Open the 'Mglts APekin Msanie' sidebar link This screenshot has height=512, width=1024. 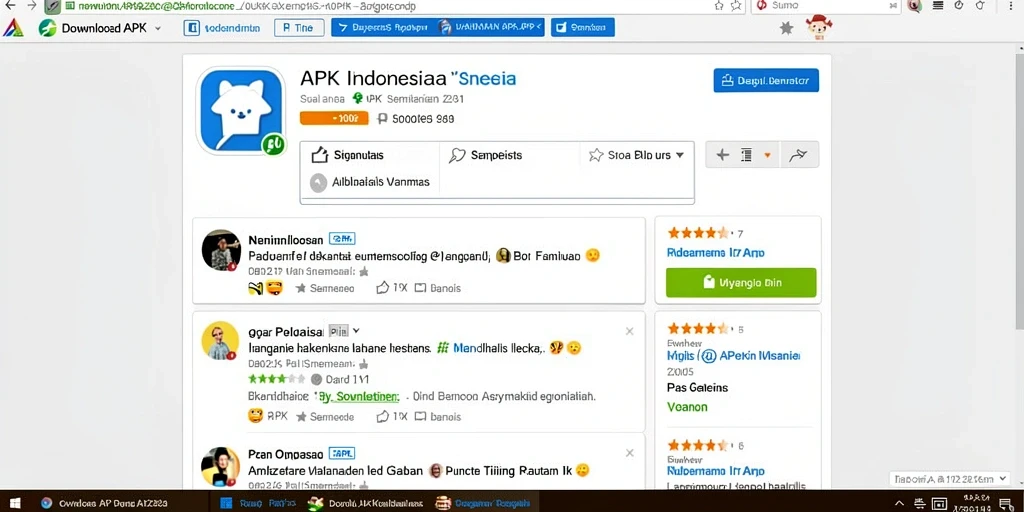tap(733, 356)
